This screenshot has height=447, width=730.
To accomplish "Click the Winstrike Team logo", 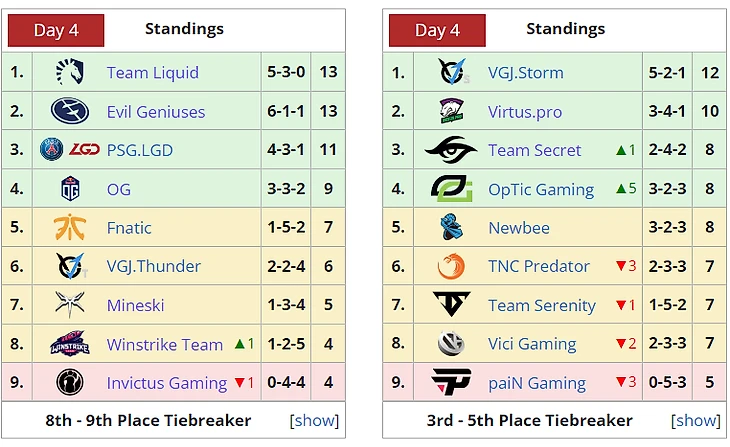I will [x=70, y=344].
